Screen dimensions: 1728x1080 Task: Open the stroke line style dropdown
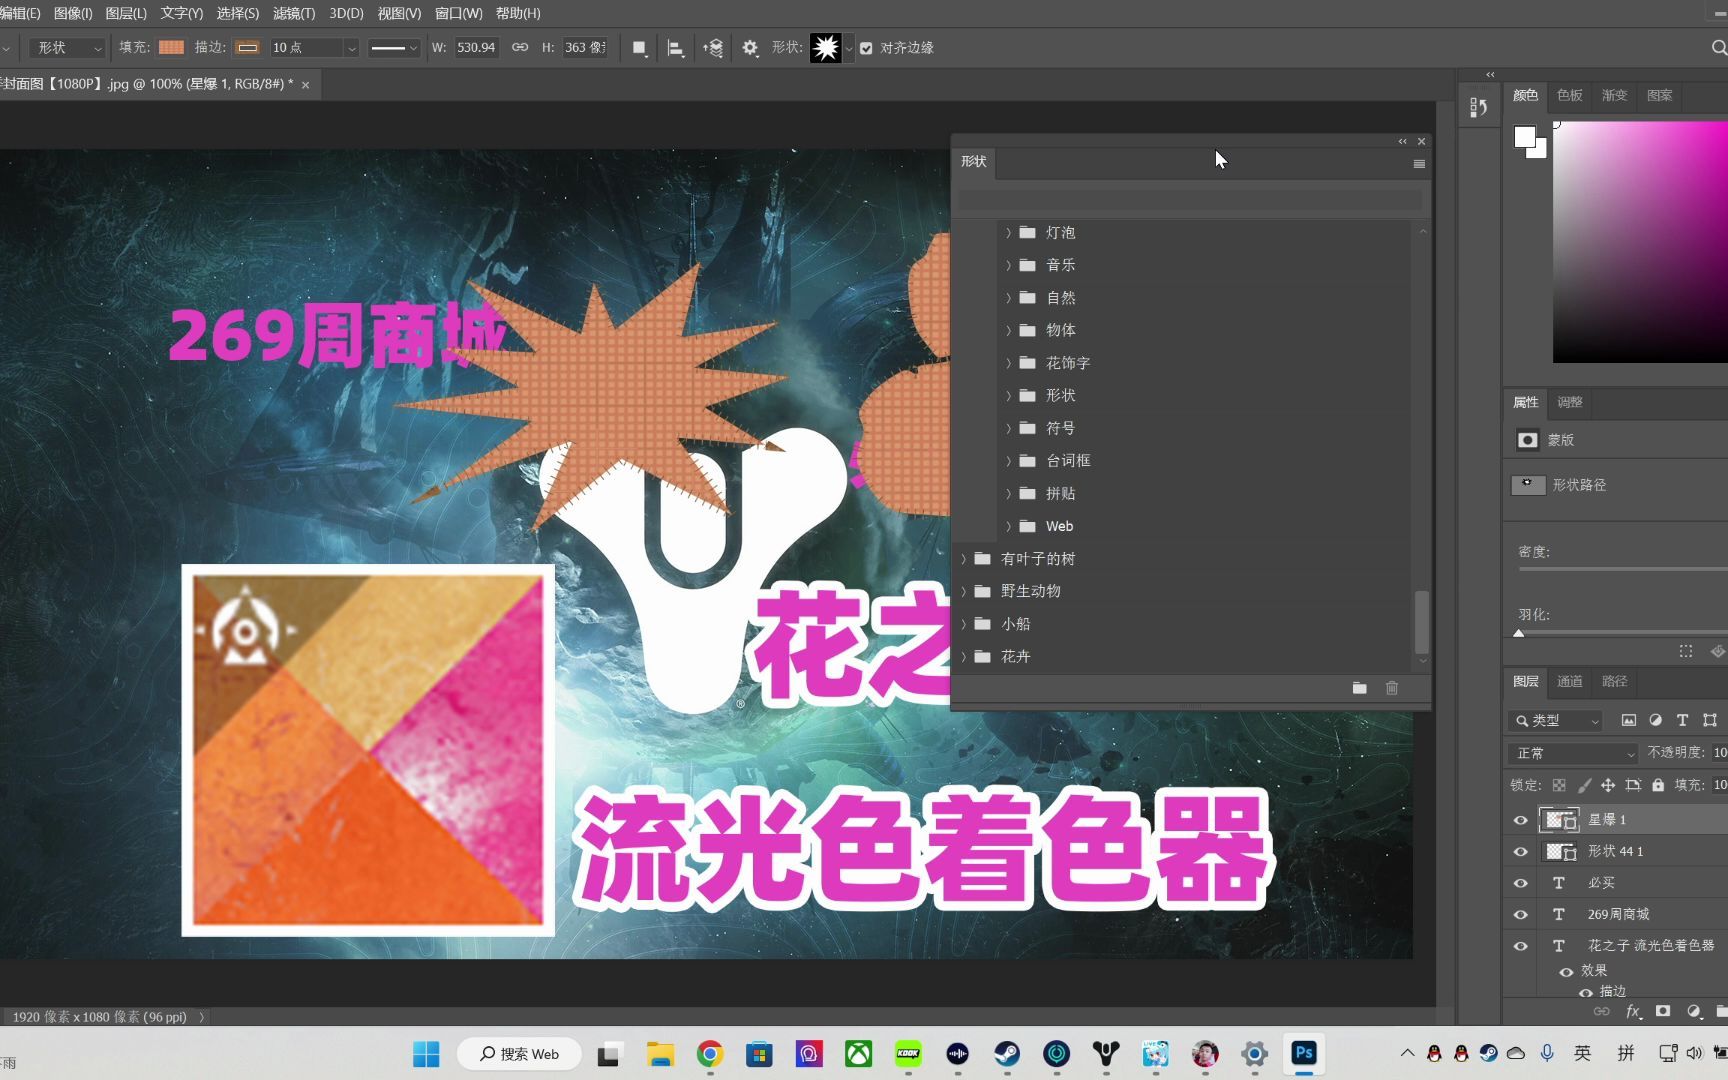pos(393,48)
